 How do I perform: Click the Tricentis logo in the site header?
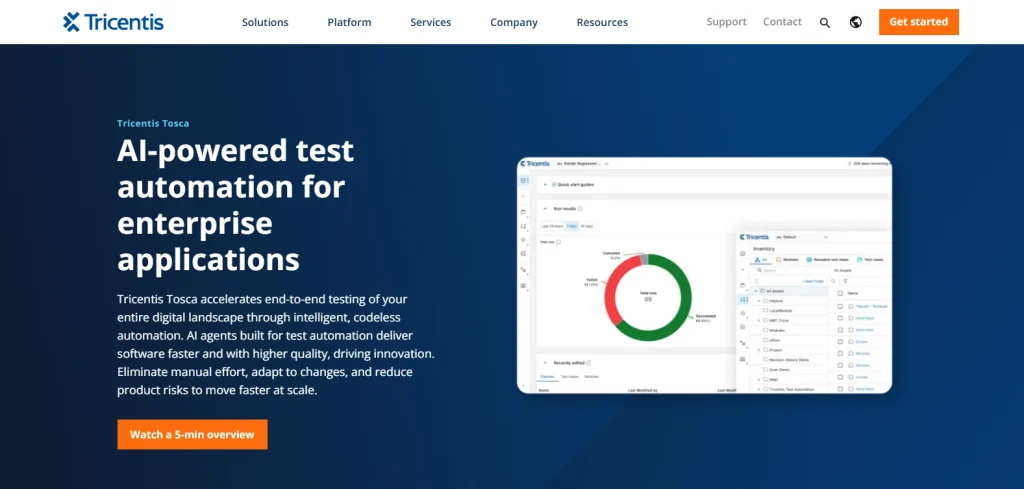113,22
